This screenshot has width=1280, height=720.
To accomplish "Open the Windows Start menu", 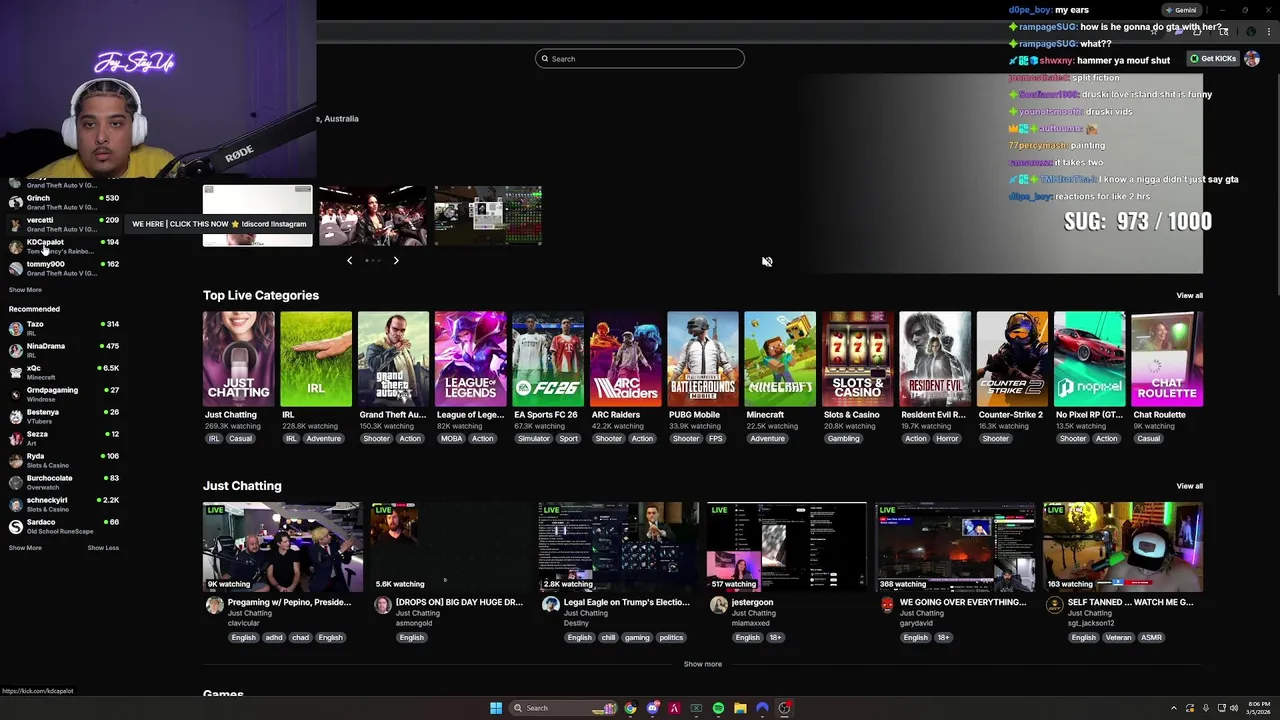I will pyautogui.click(x=496, y=708).
